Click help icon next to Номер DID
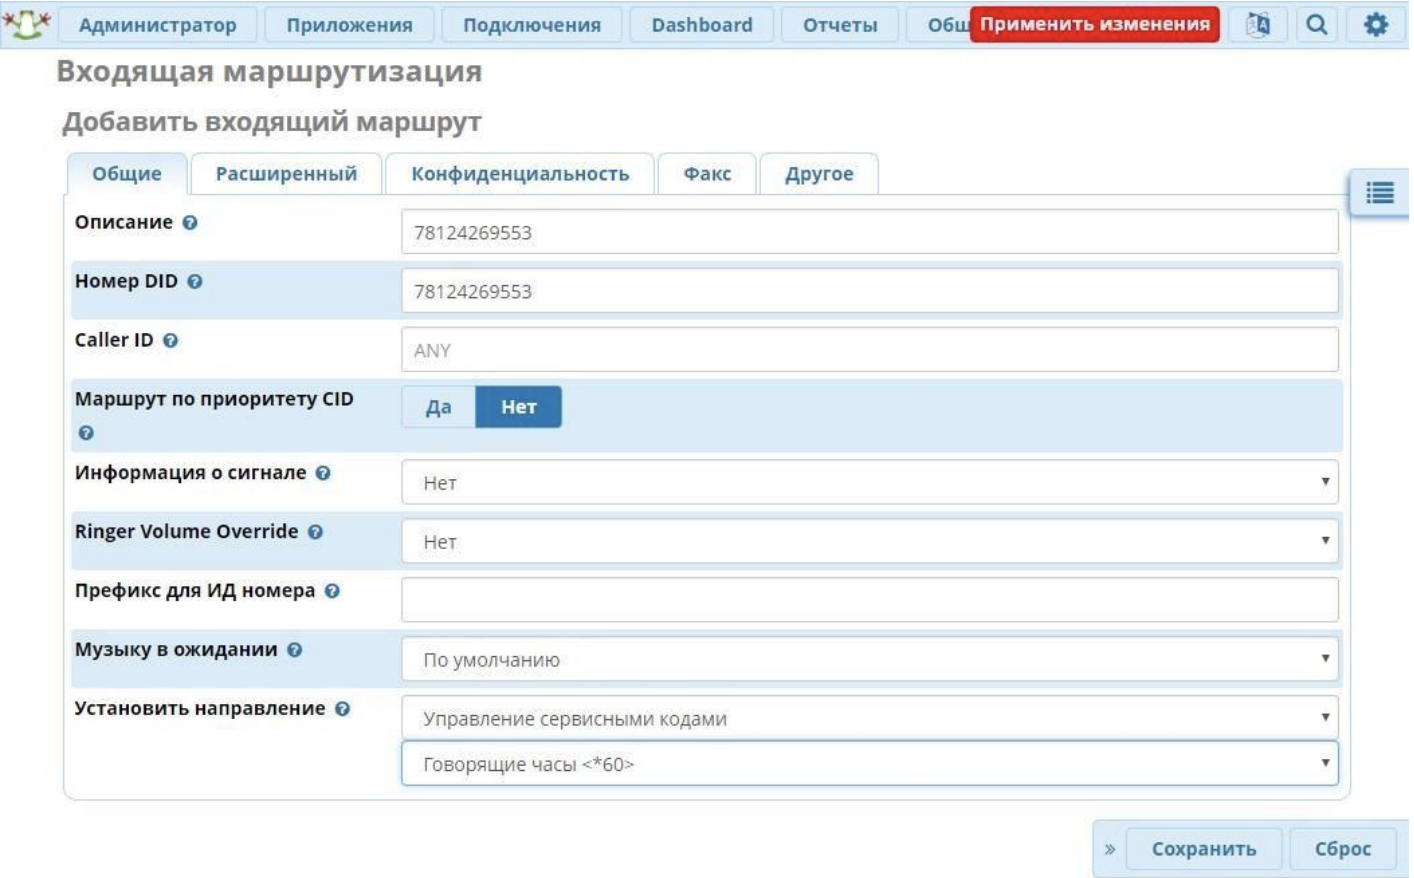 click(195, 282)
